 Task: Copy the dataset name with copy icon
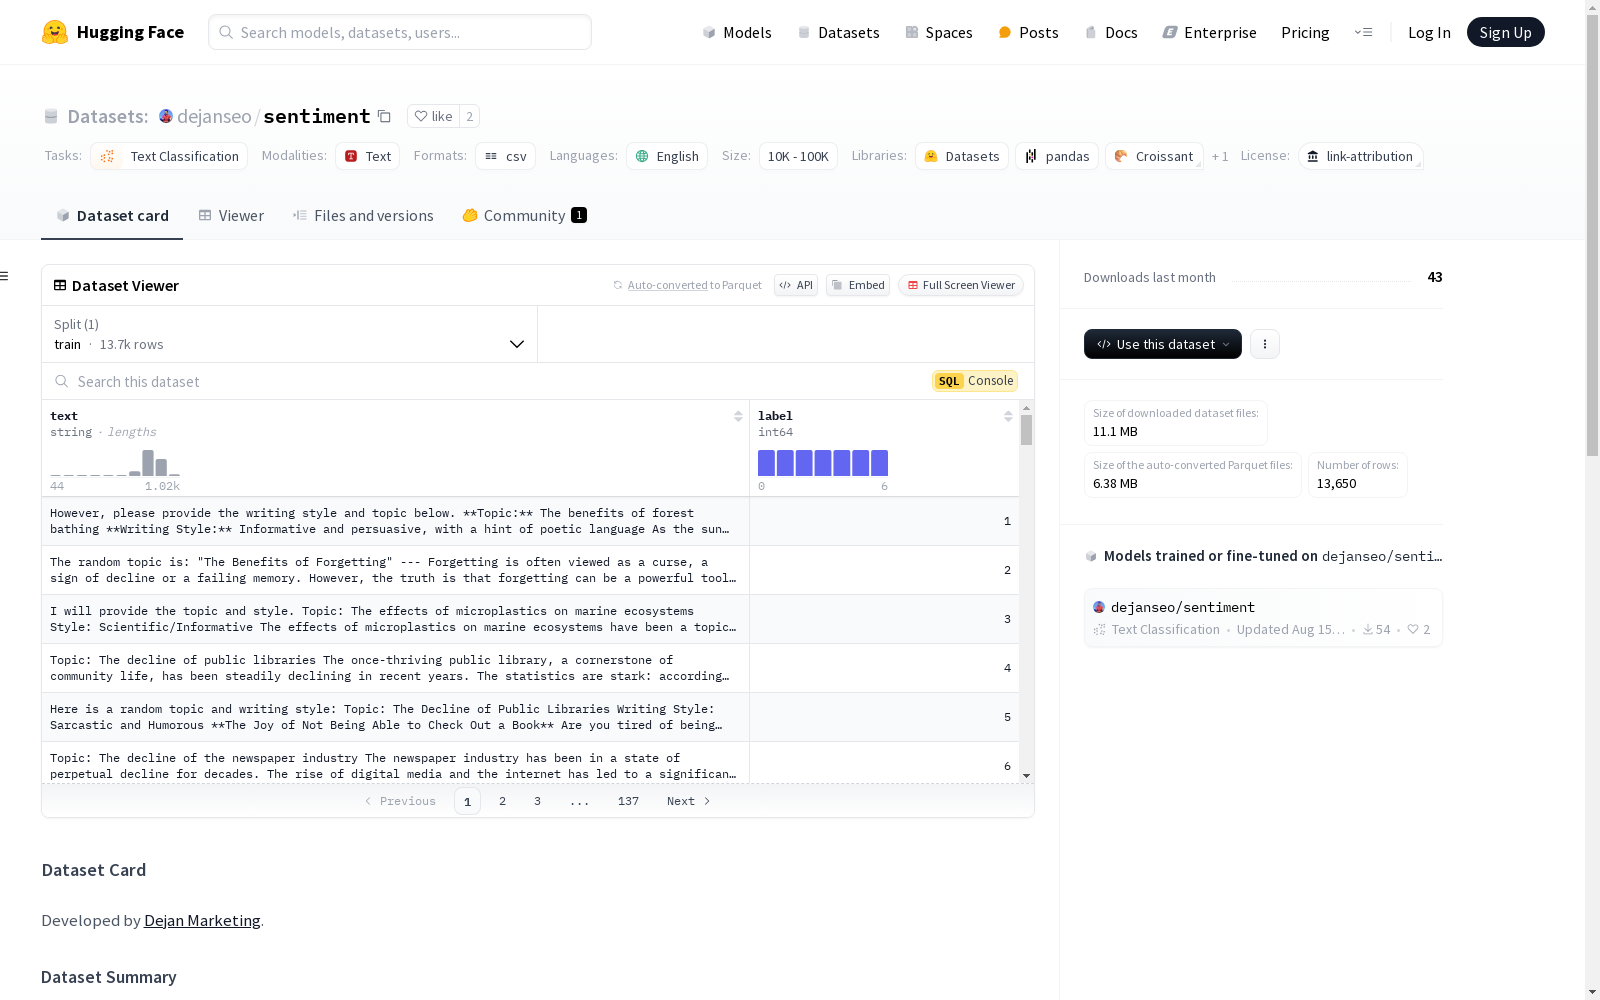[384, 116]
